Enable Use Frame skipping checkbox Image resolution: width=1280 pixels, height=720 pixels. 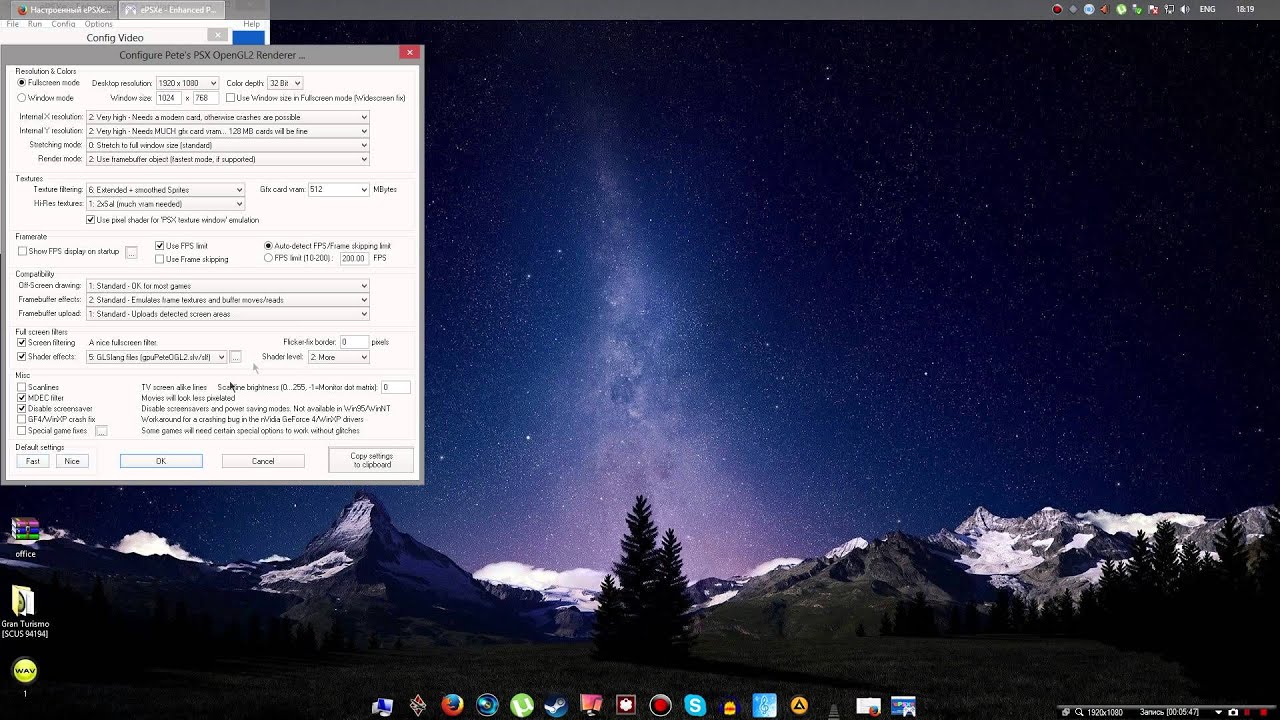160,259
